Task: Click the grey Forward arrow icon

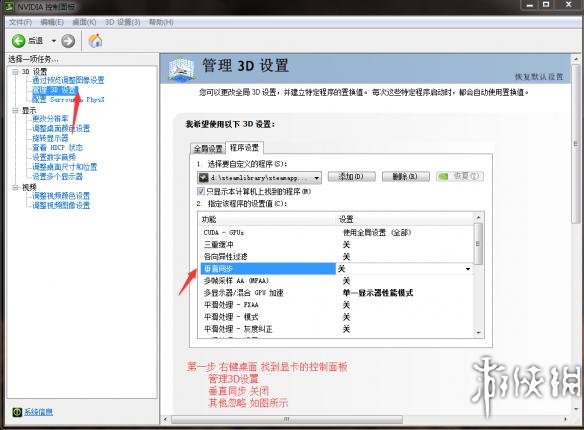Action: [68, 41]
